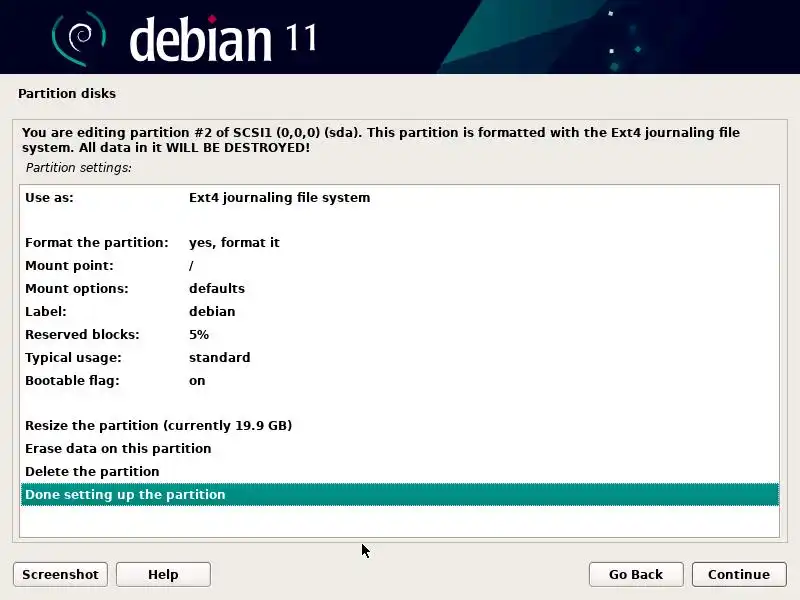Select the 'Mount options: defaults' row
This screenshot has width=800, height=600.
coord(399,289)
